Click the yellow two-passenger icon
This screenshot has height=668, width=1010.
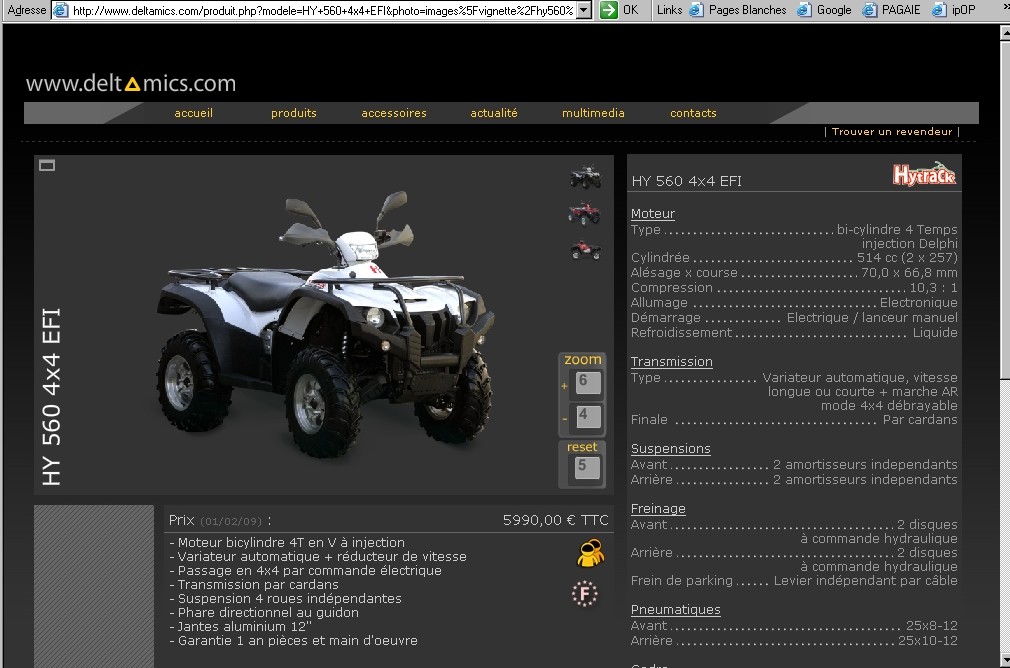pyautogui.click(x=590, y=552)
